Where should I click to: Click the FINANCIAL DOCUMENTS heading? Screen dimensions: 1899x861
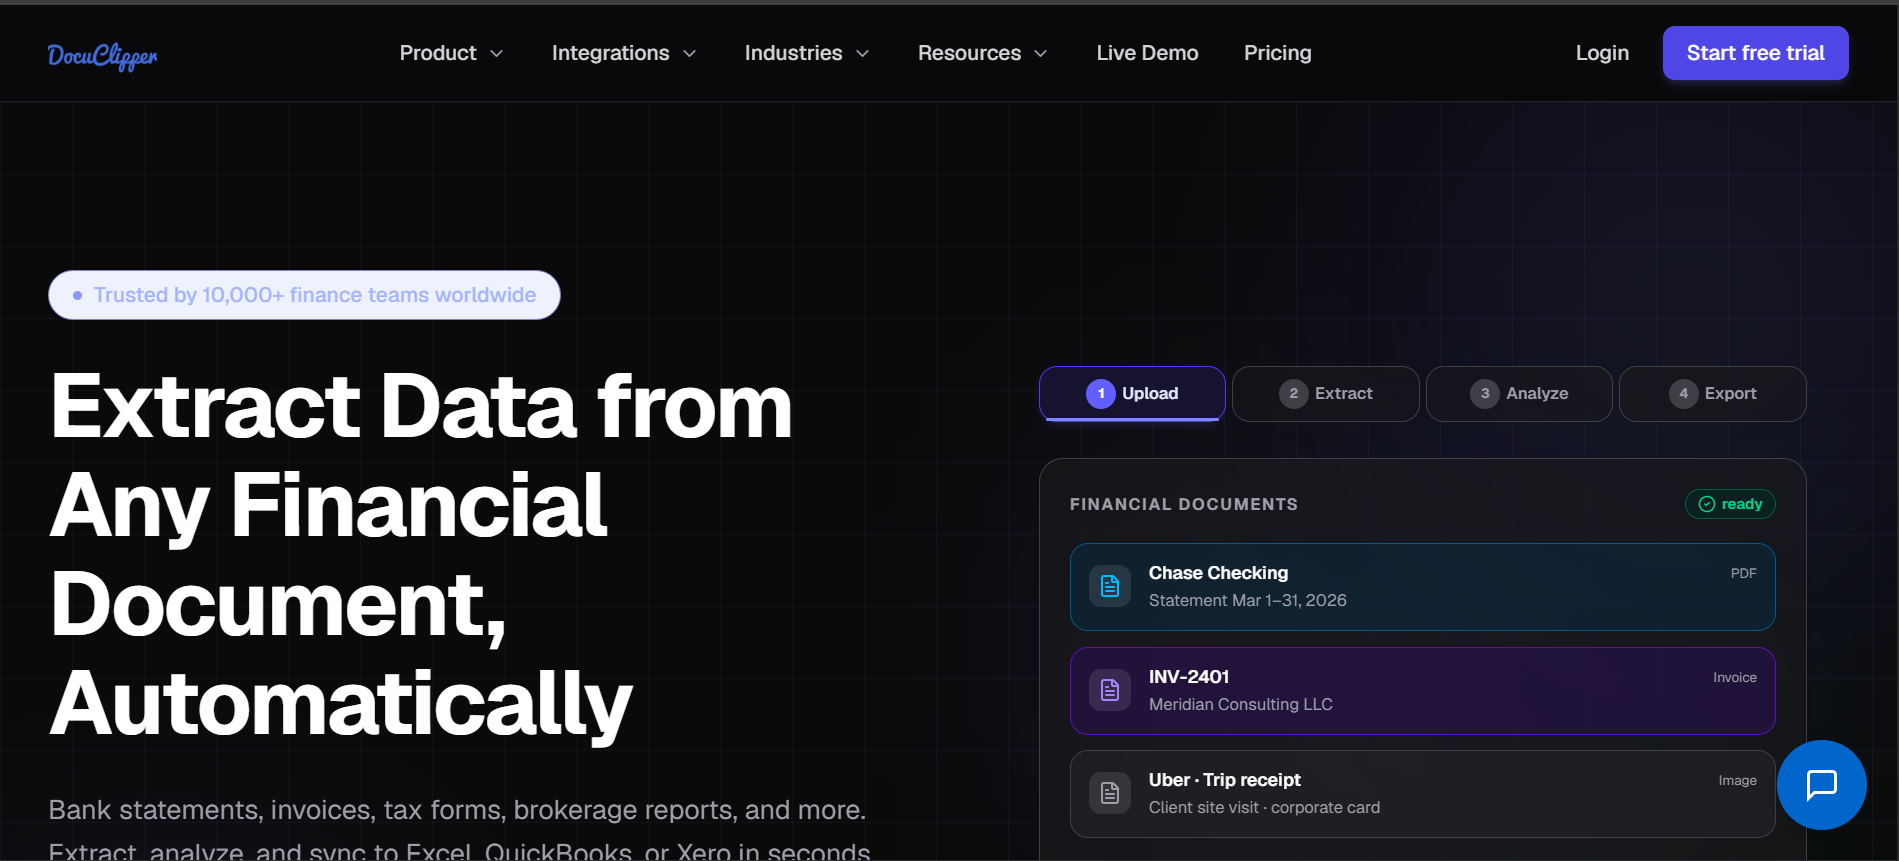[x=1184, y=504]
